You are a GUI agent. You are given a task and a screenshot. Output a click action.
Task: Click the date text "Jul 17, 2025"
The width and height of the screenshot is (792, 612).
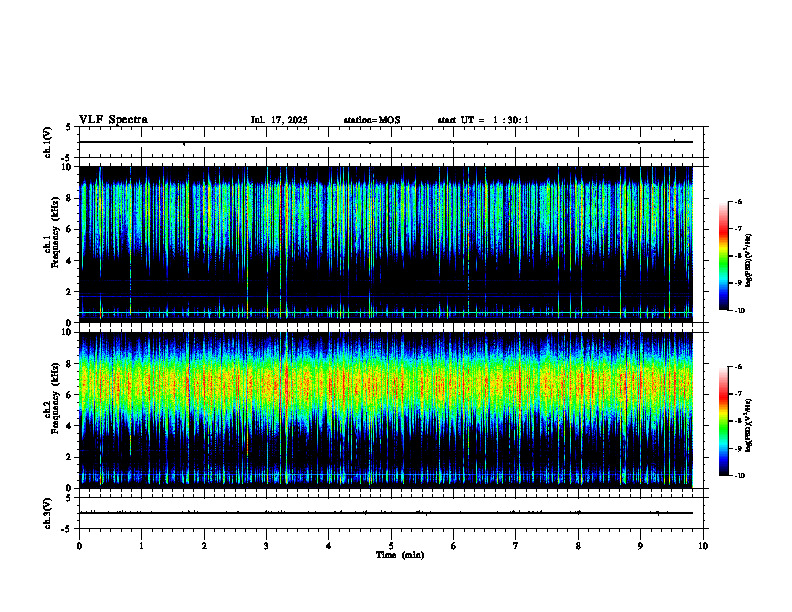pyautogui.click(x=279, y=120)
